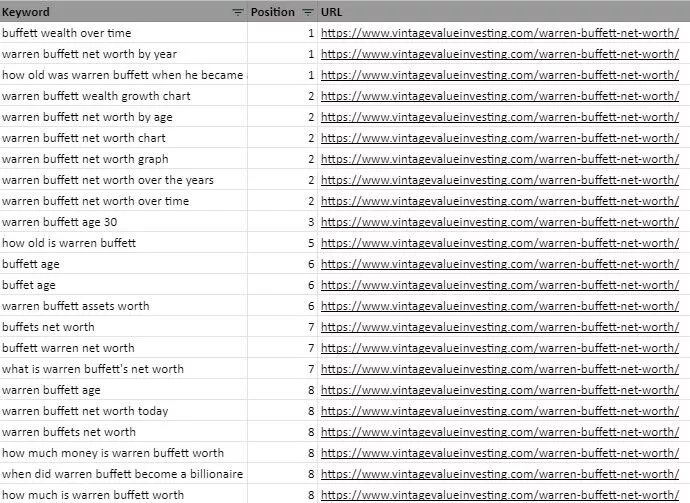This screenshot has width=690, height=503.
Task: Open URL link in 'warren buffett net worth today' row
Action: pyautogui.click(x=500, y=411)
